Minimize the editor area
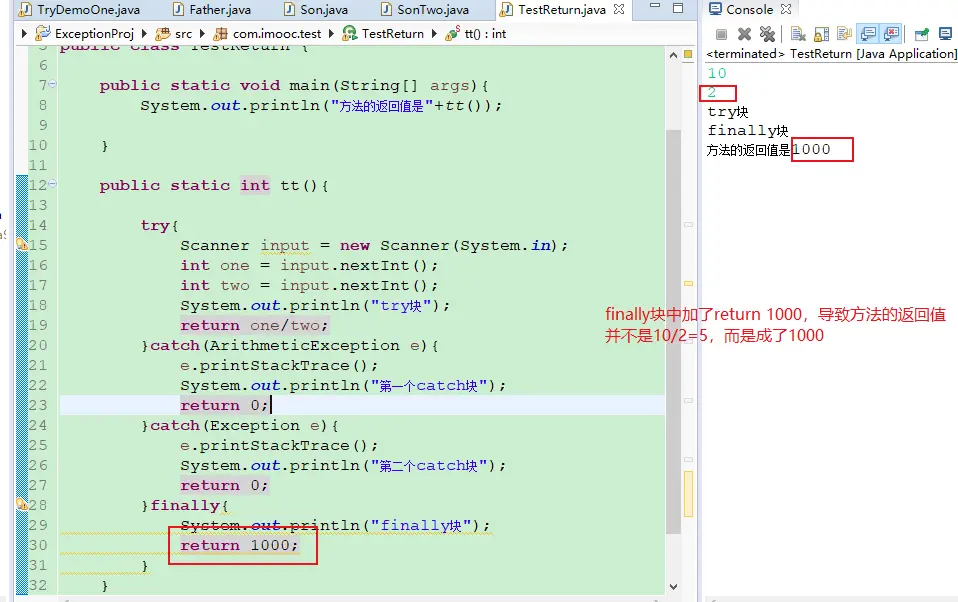The image size is (958, 602). (655, 6)
